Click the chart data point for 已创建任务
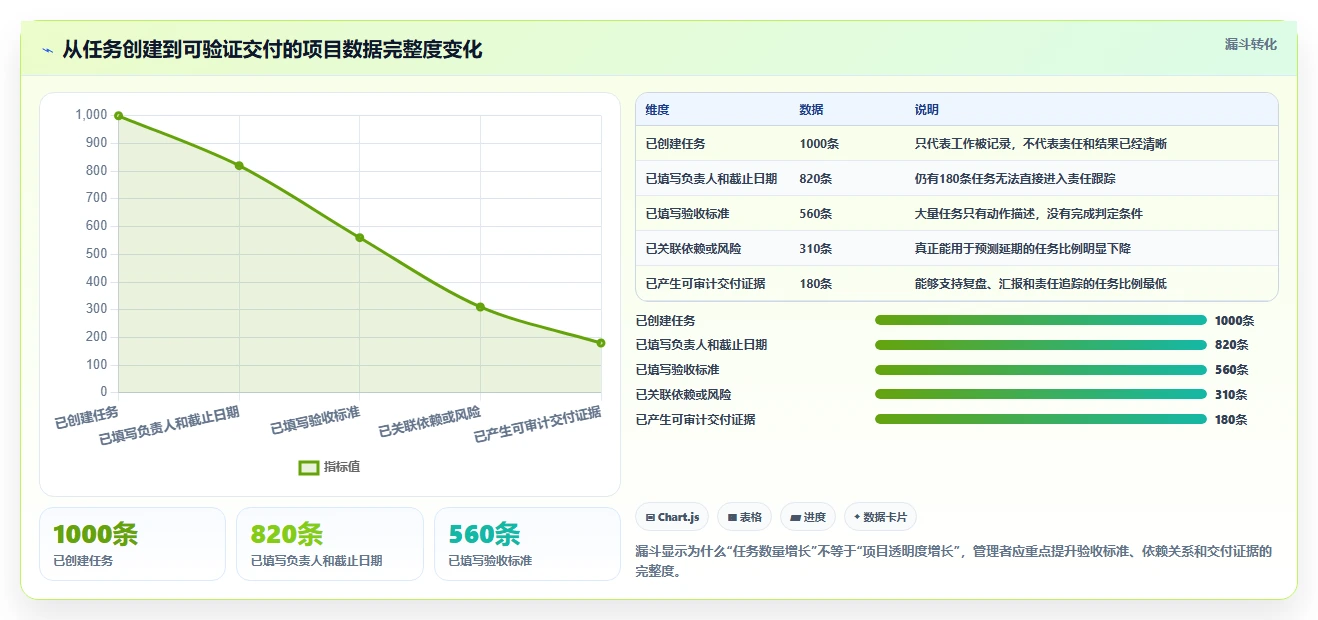This screenshot has height=620, width=1318. click(x=118, y=116)
